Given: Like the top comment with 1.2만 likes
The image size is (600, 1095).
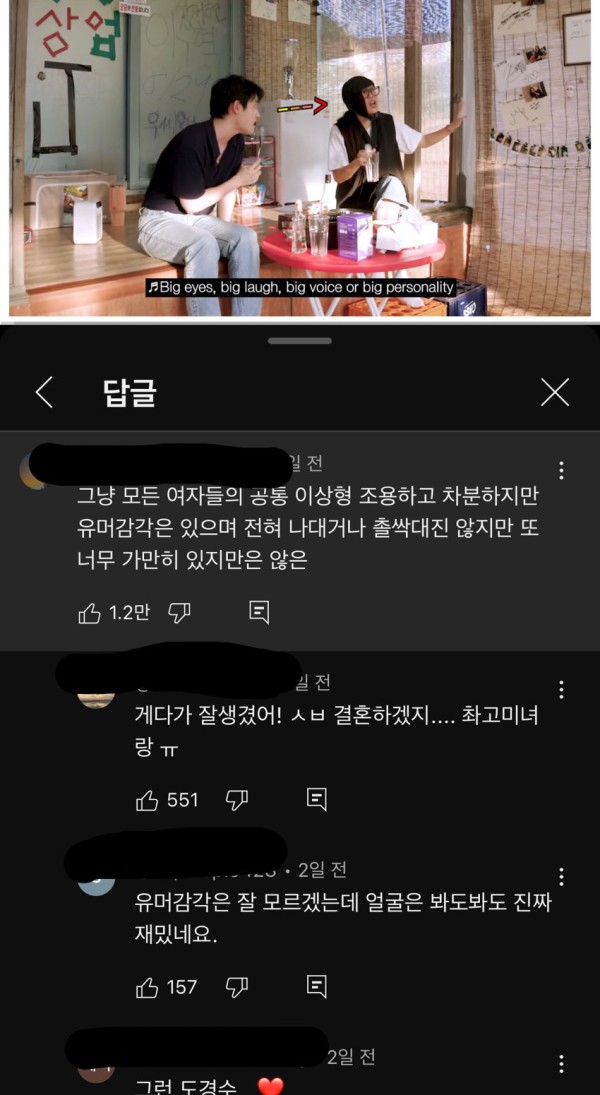Looking at the screenshot, I should click(x=89, y=613).
